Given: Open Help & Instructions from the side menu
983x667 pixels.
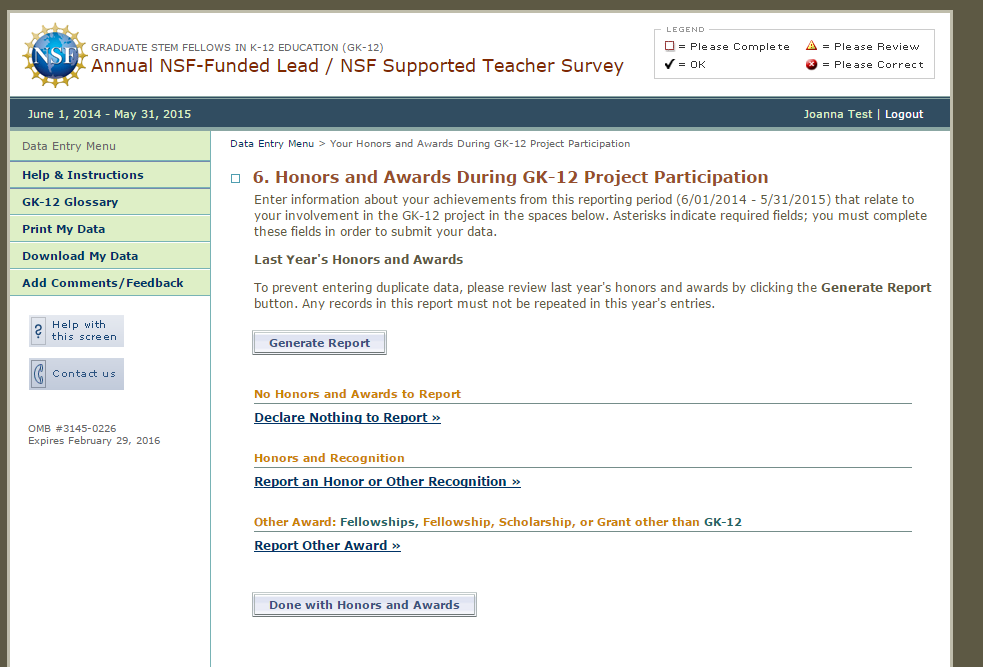Looking at the screenshot, I should 83,175.
